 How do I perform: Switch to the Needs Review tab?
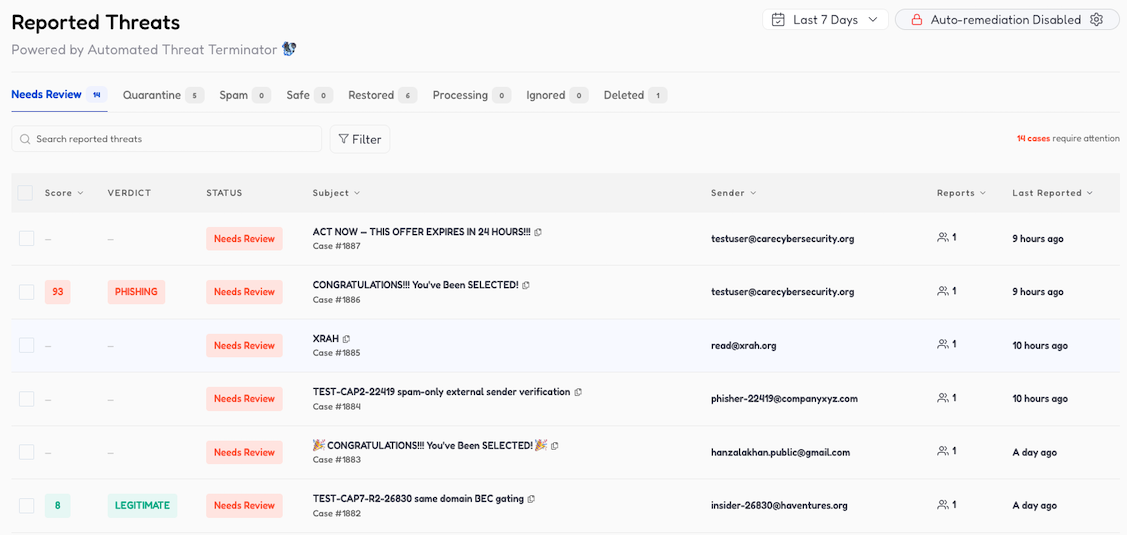point(59,94)
